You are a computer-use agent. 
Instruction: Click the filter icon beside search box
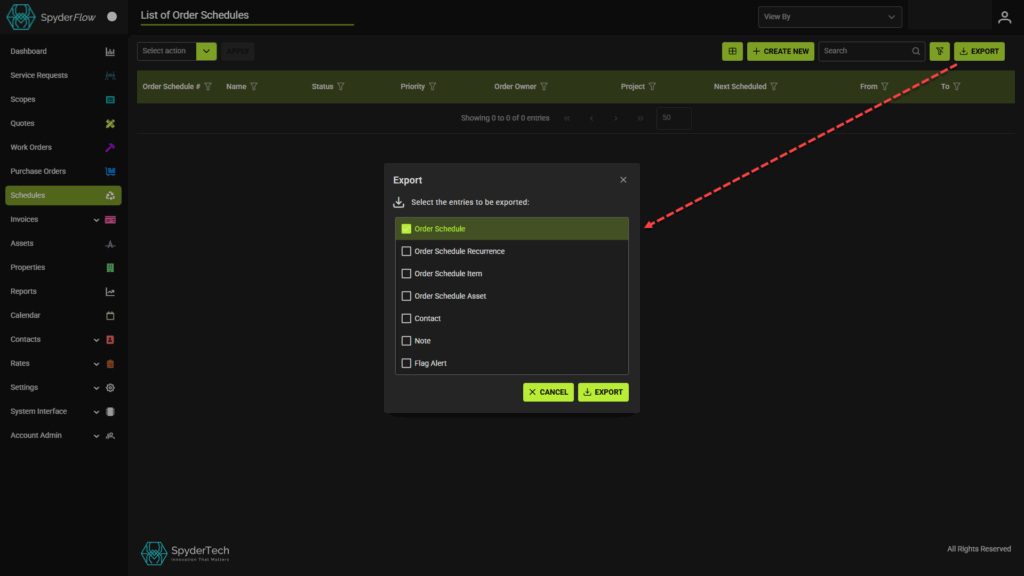coord(939,51)
